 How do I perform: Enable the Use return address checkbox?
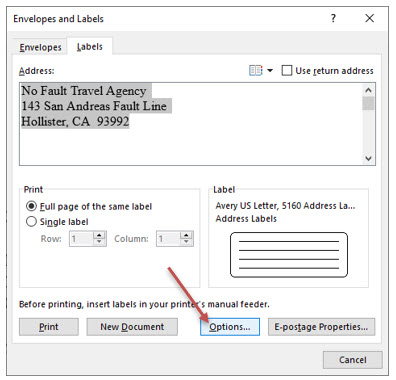tap(286, 71)
